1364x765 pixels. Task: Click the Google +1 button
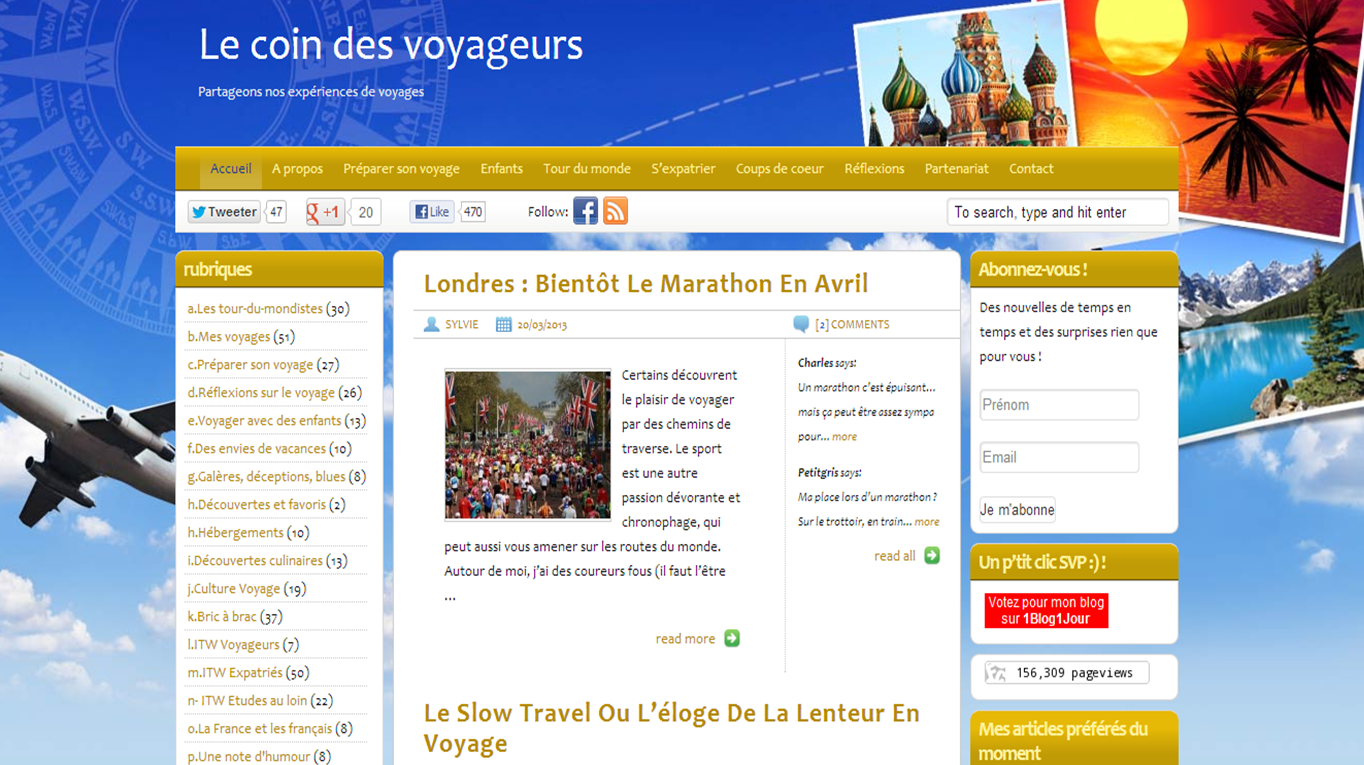(325, 212)
